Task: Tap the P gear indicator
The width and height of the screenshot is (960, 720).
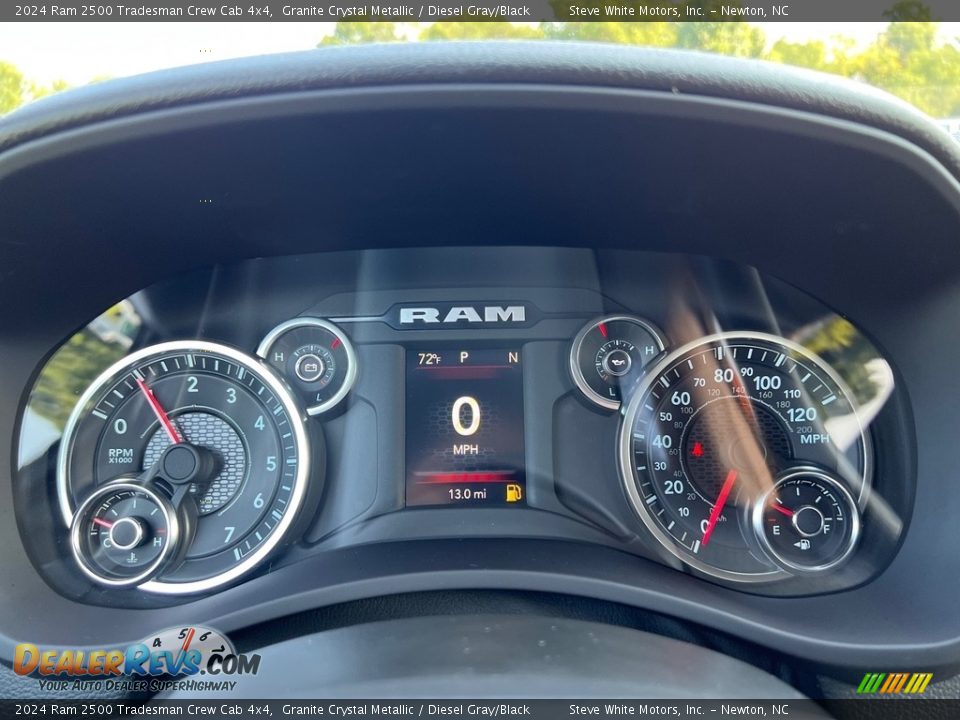Action: click(x=464, y=357)
